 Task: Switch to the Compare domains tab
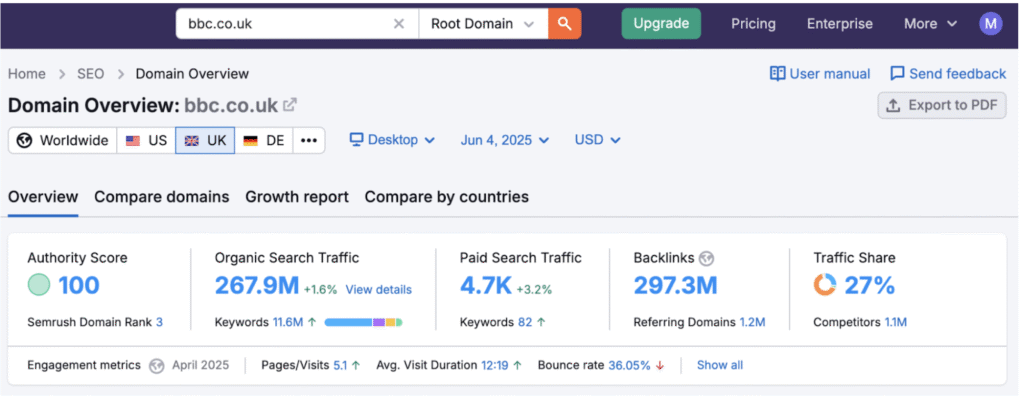[162, 197]
